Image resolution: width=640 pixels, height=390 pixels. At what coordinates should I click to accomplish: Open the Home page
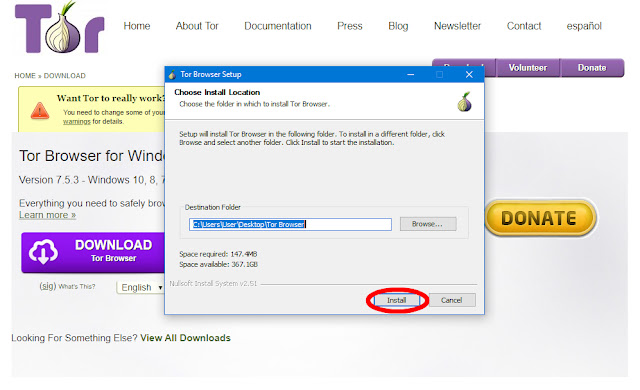(137, 26)
